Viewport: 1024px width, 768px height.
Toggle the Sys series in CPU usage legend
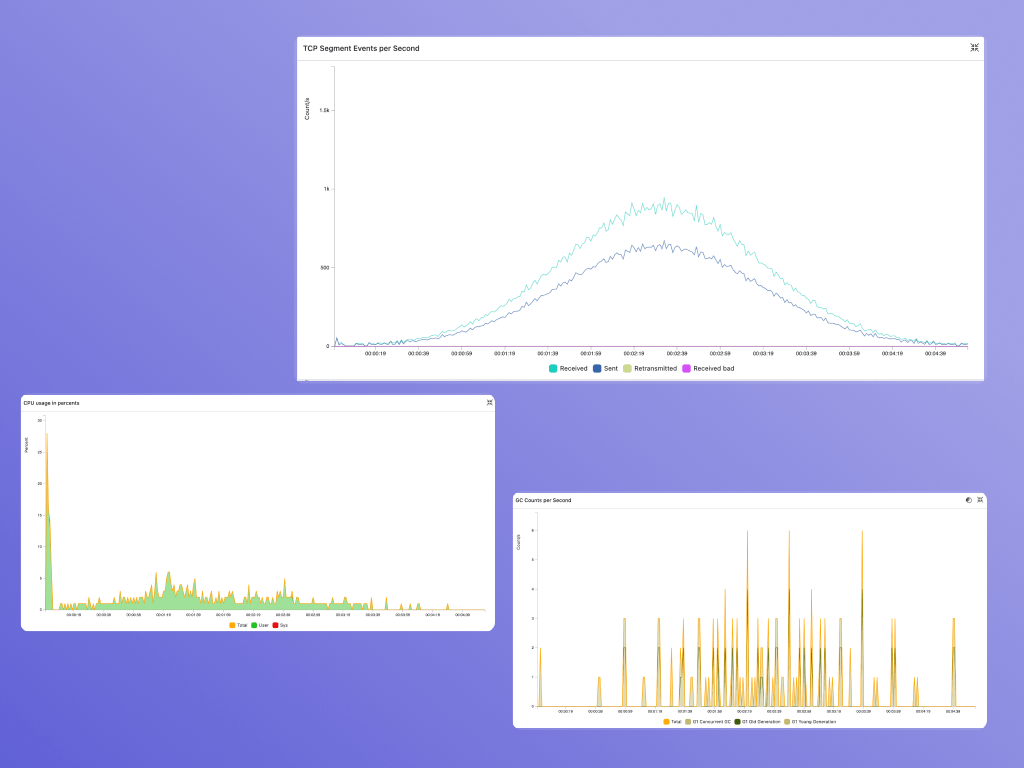(280, 625)
